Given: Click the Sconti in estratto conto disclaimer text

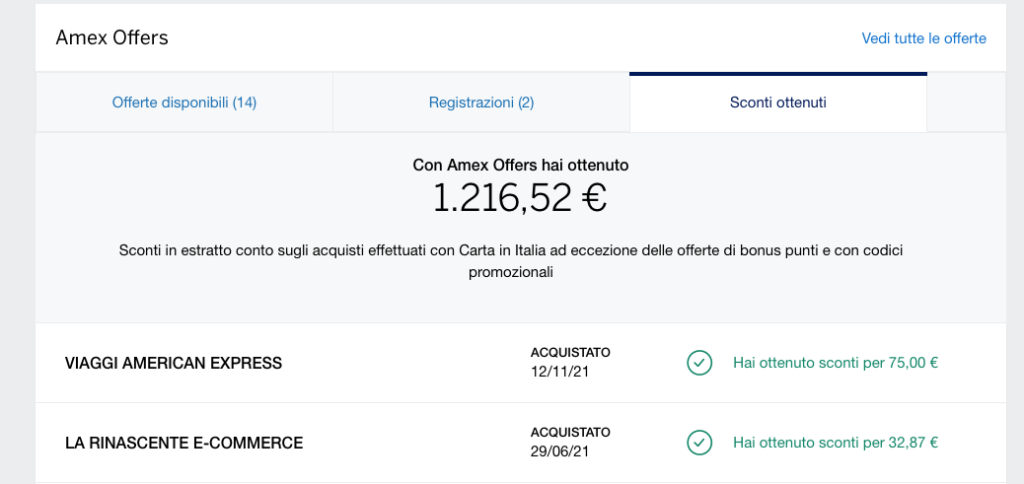Looking at the screenshot, I should click(511, 261).
